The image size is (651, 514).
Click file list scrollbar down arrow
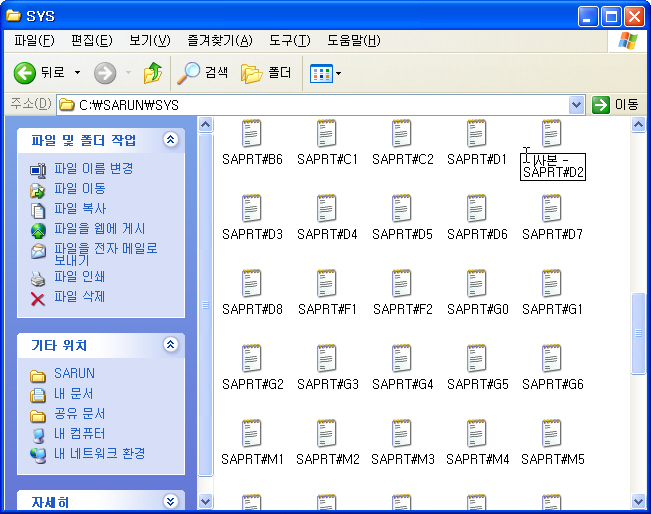tap(639, 501)
